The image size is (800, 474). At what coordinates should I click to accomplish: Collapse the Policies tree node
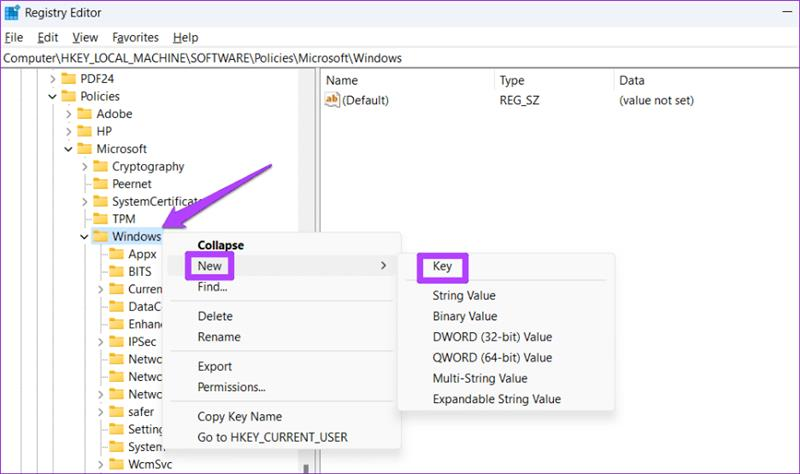pyautogui.click(x=52, y=96)
